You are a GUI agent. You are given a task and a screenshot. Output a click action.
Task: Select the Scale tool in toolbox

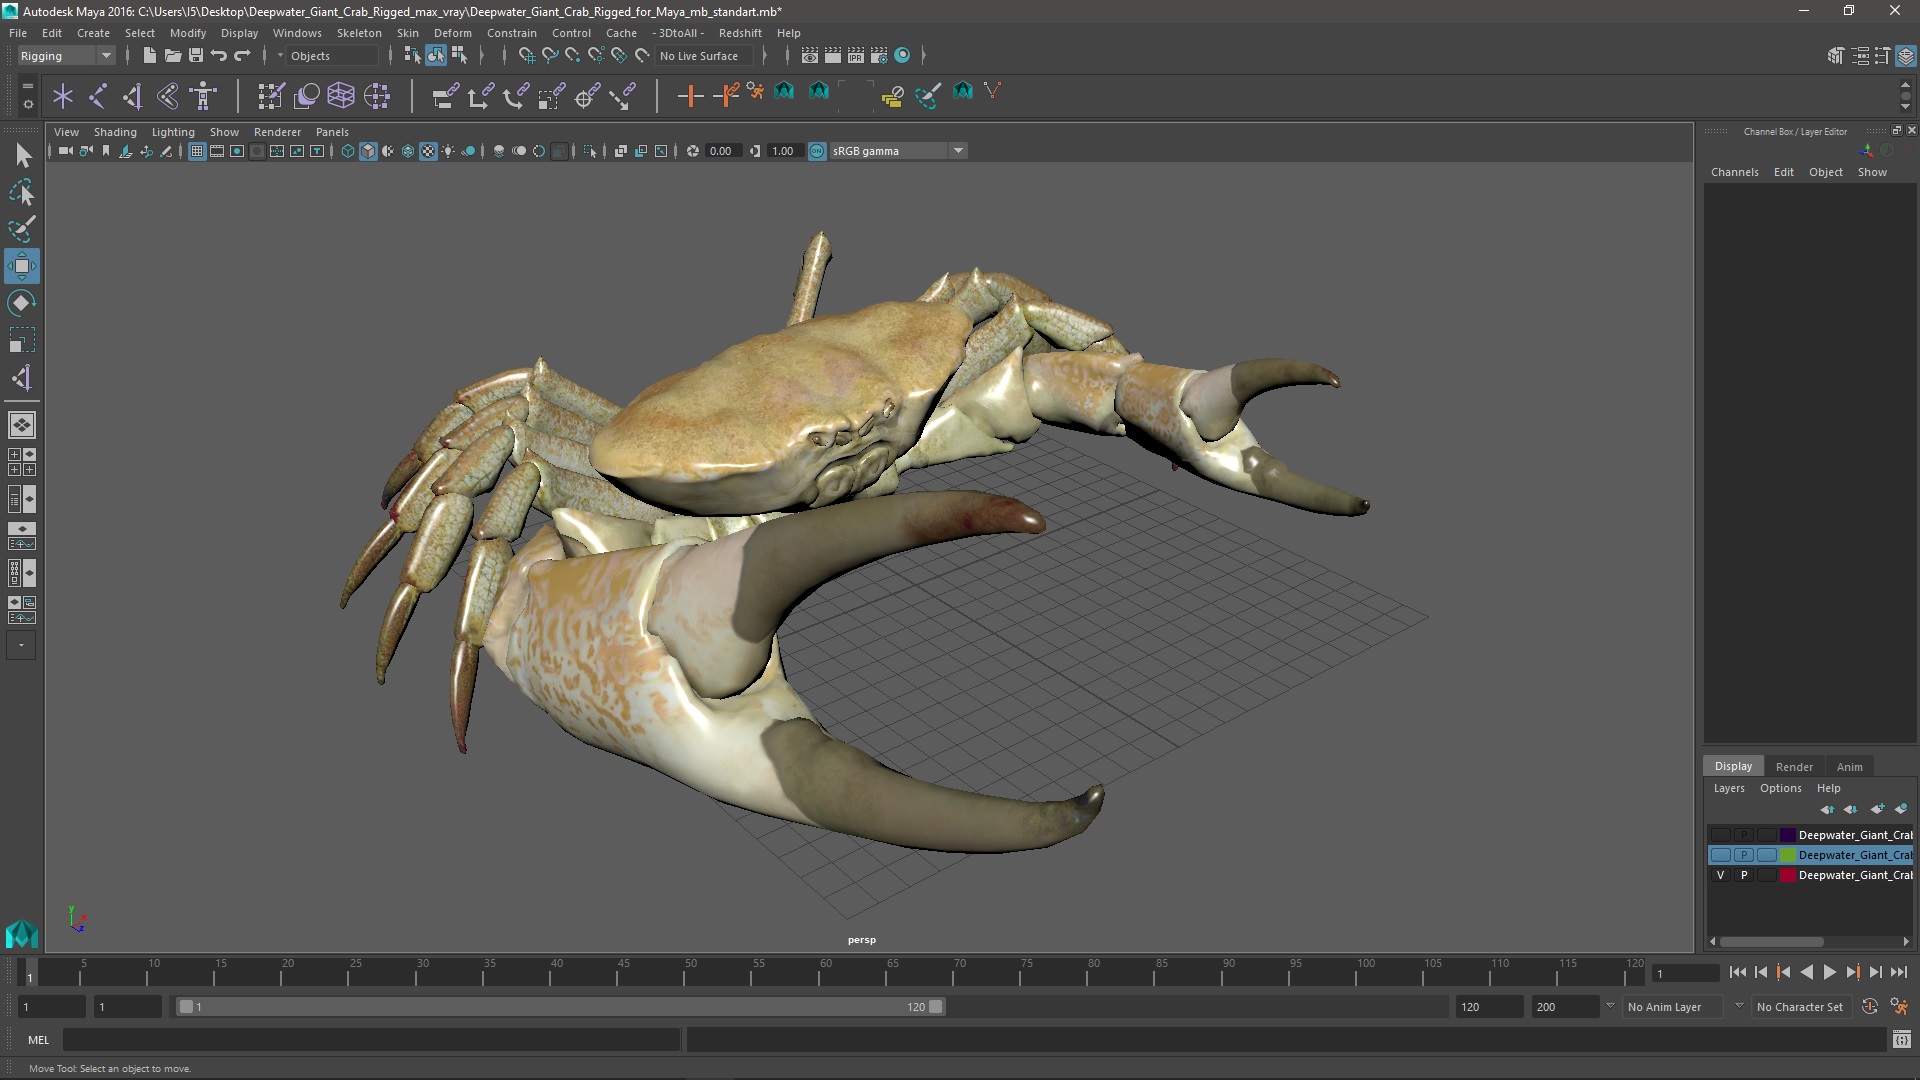[x=22, y=340]
